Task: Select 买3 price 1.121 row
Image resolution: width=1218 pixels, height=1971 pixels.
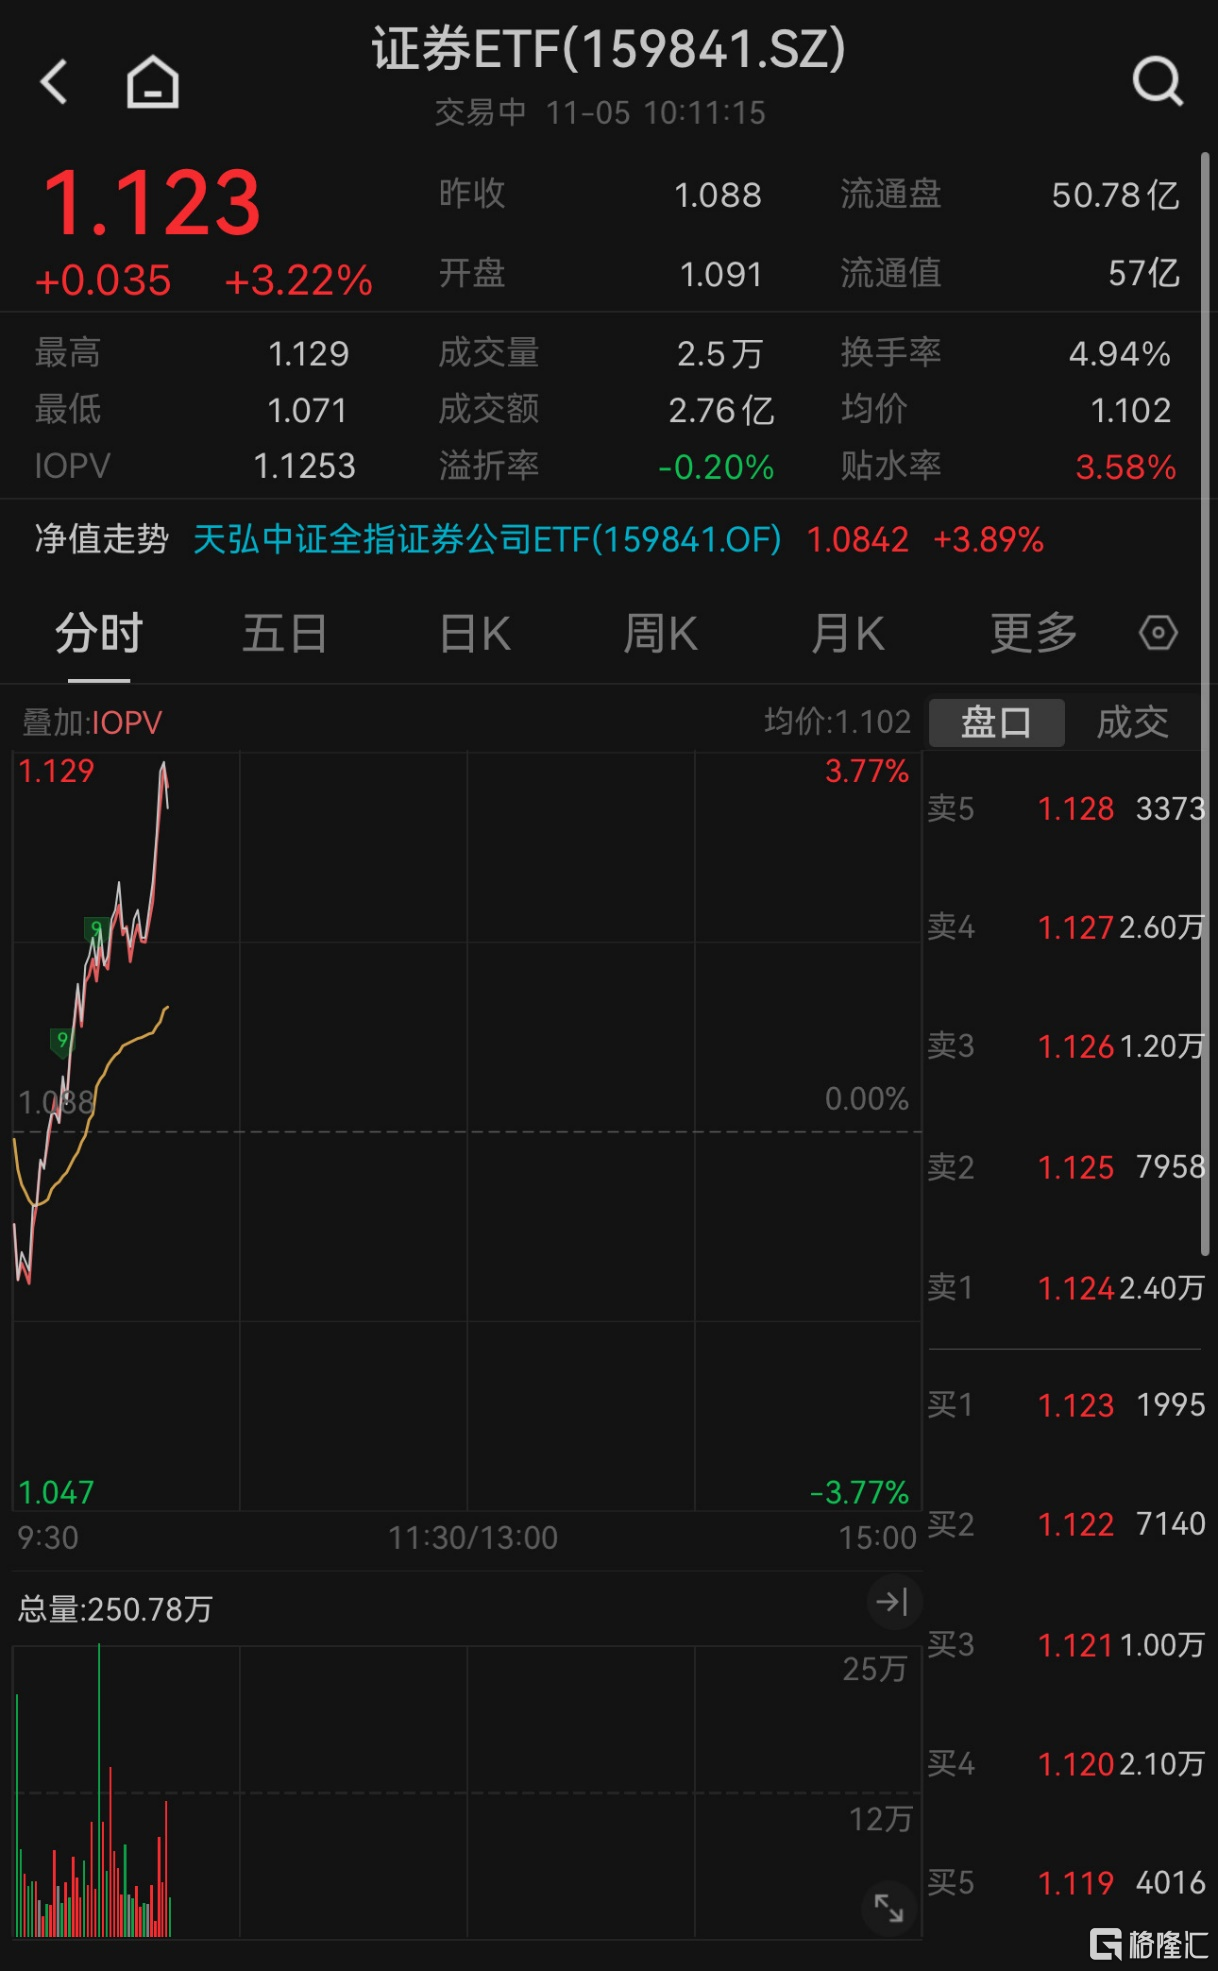Action: (1066, 1644)
